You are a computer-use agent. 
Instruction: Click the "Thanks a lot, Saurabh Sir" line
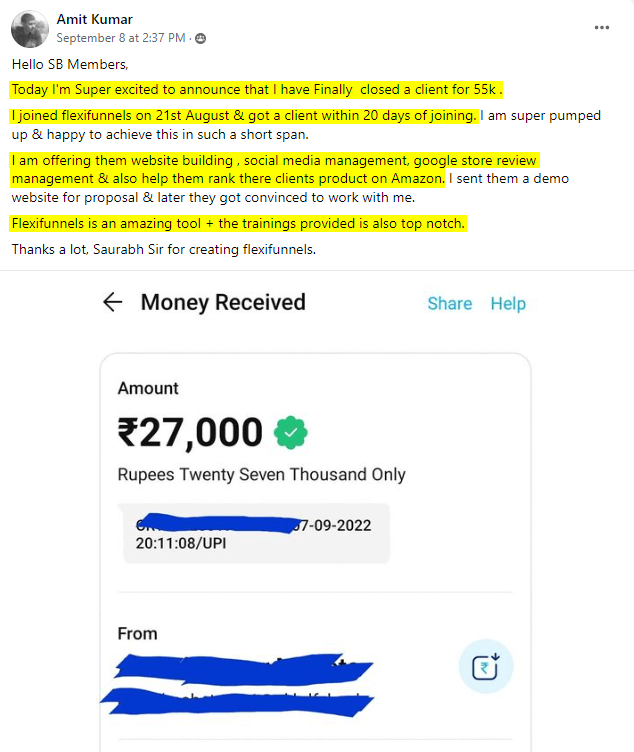[x=163, y=249]
